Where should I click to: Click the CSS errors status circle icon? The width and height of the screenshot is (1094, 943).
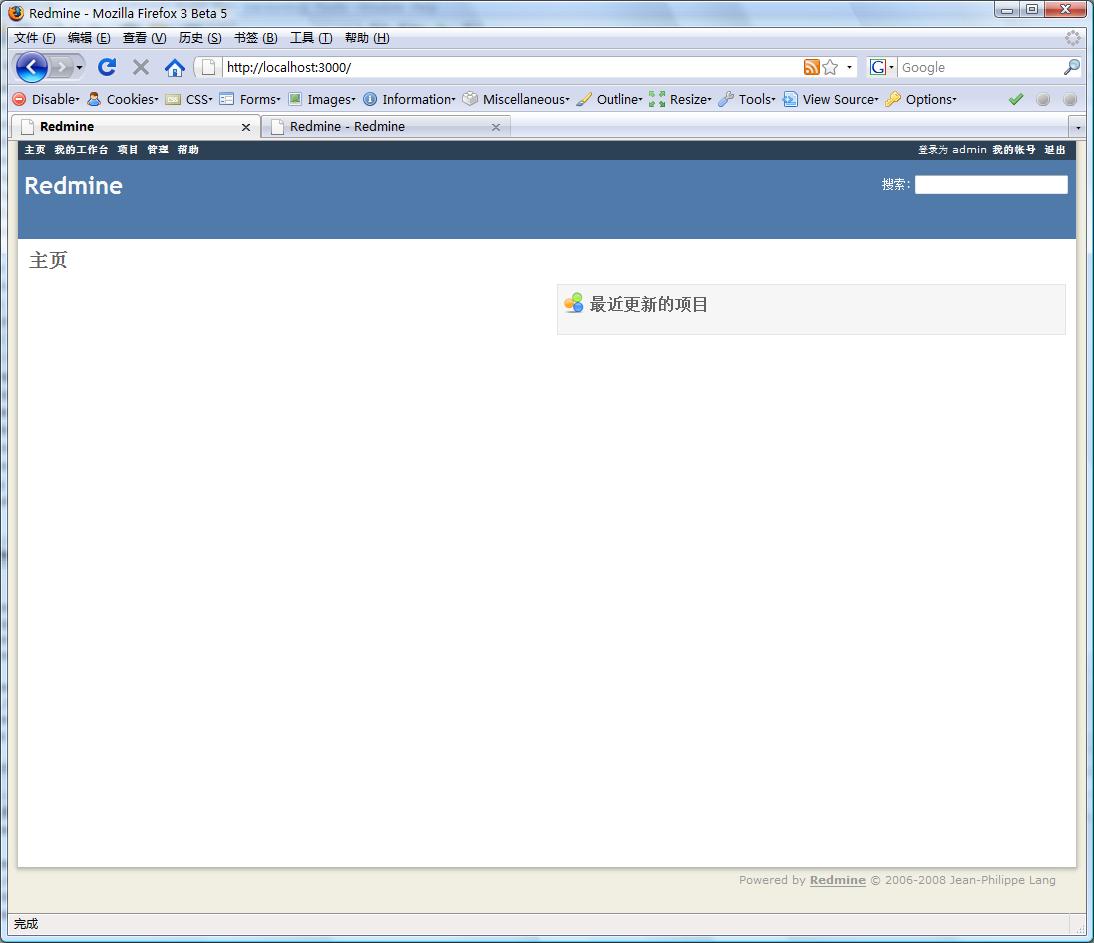pos(1043,99)
